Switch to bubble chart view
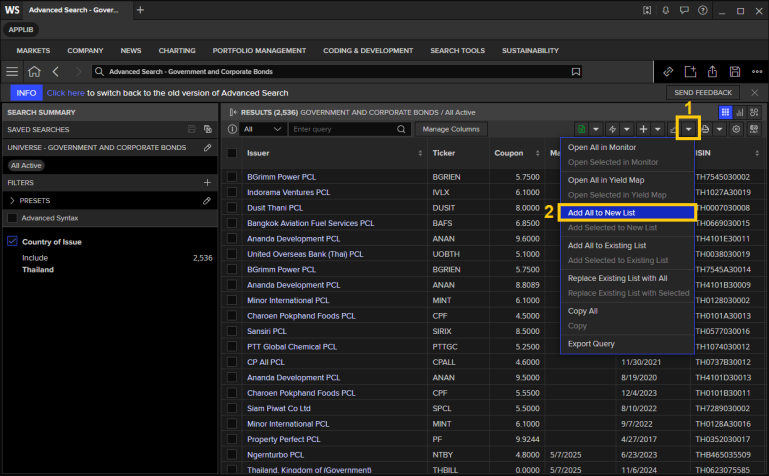 pos(754,112)
